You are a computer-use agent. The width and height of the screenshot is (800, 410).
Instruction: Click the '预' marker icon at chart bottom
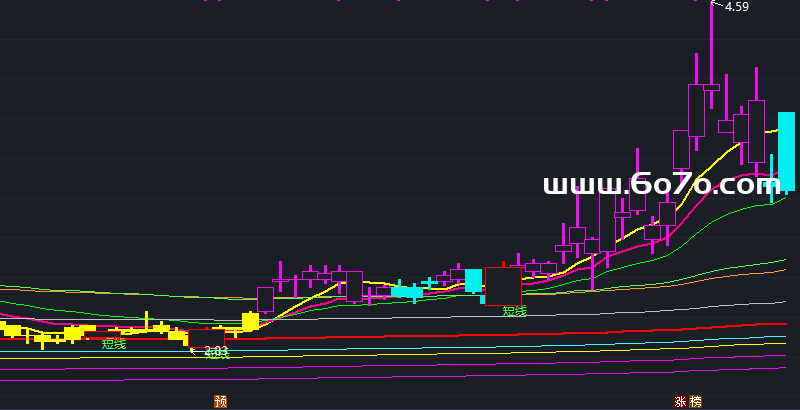tap(221, 401)
